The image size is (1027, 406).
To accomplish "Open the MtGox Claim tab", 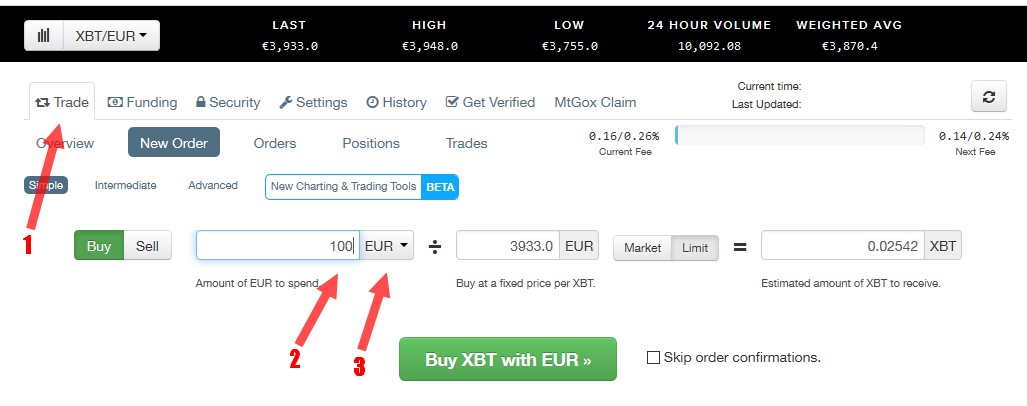I will tap(595, 102).
